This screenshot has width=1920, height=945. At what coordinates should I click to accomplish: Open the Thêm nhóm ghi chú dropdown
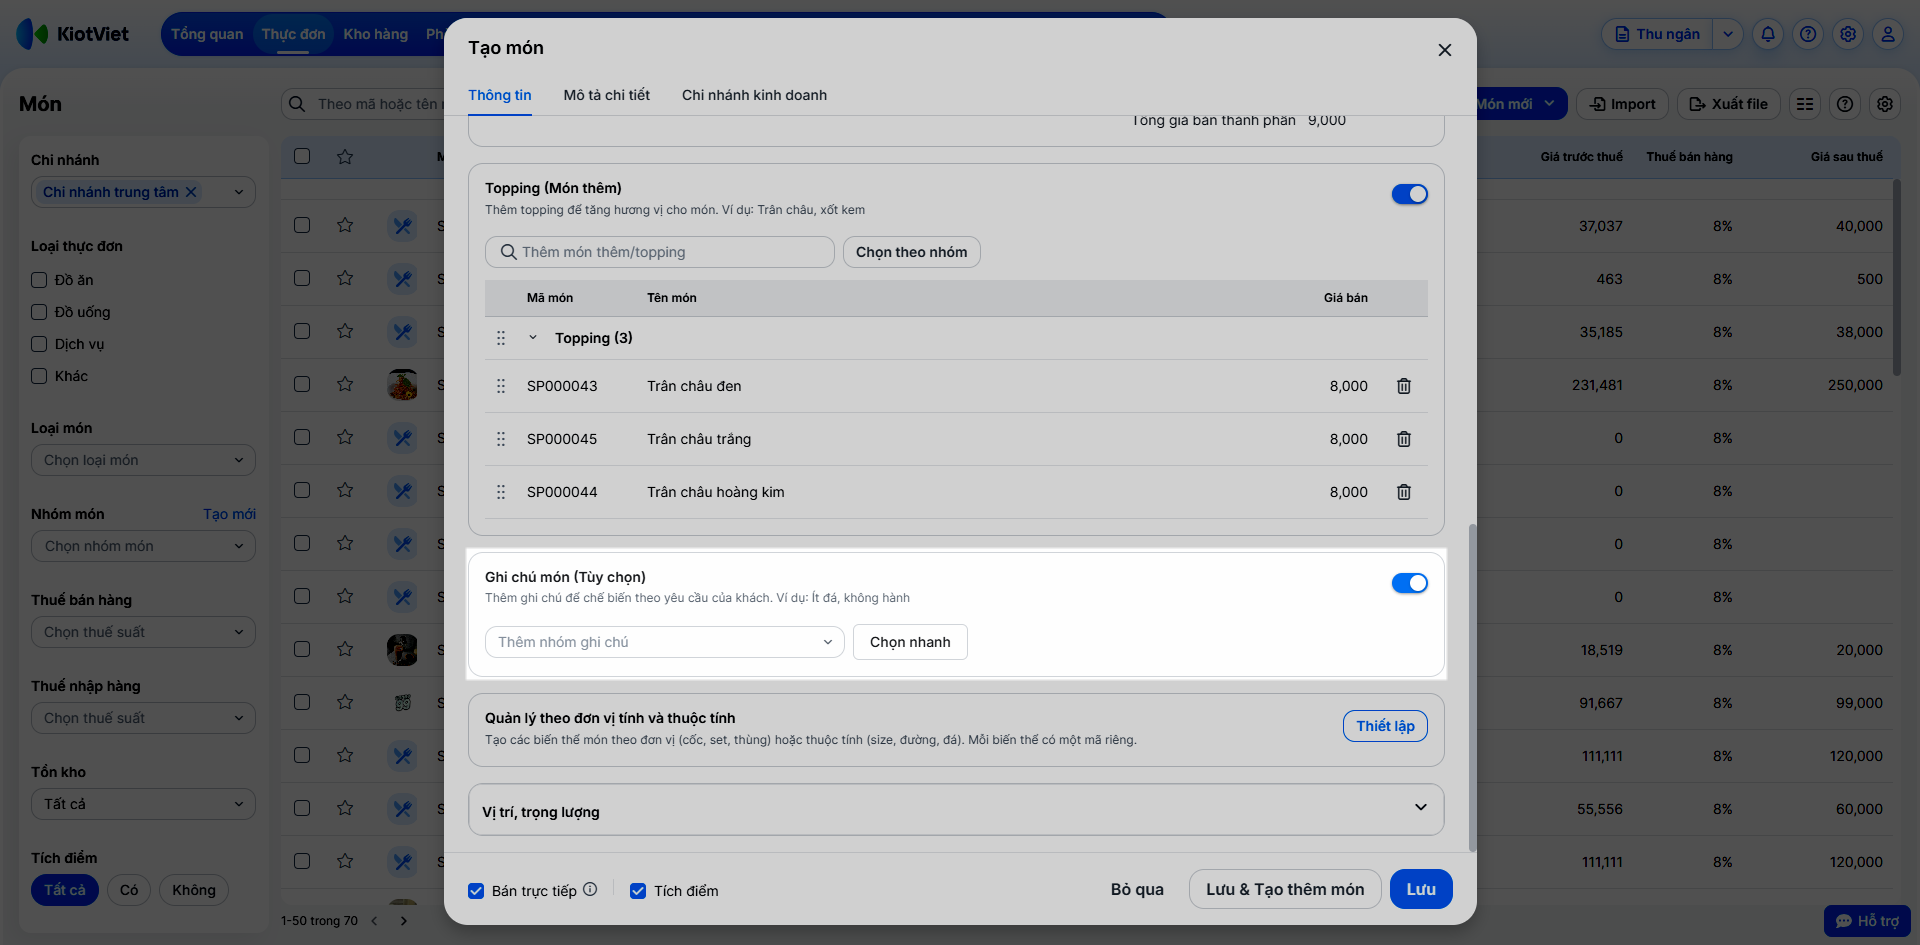[x=664, y=642]
